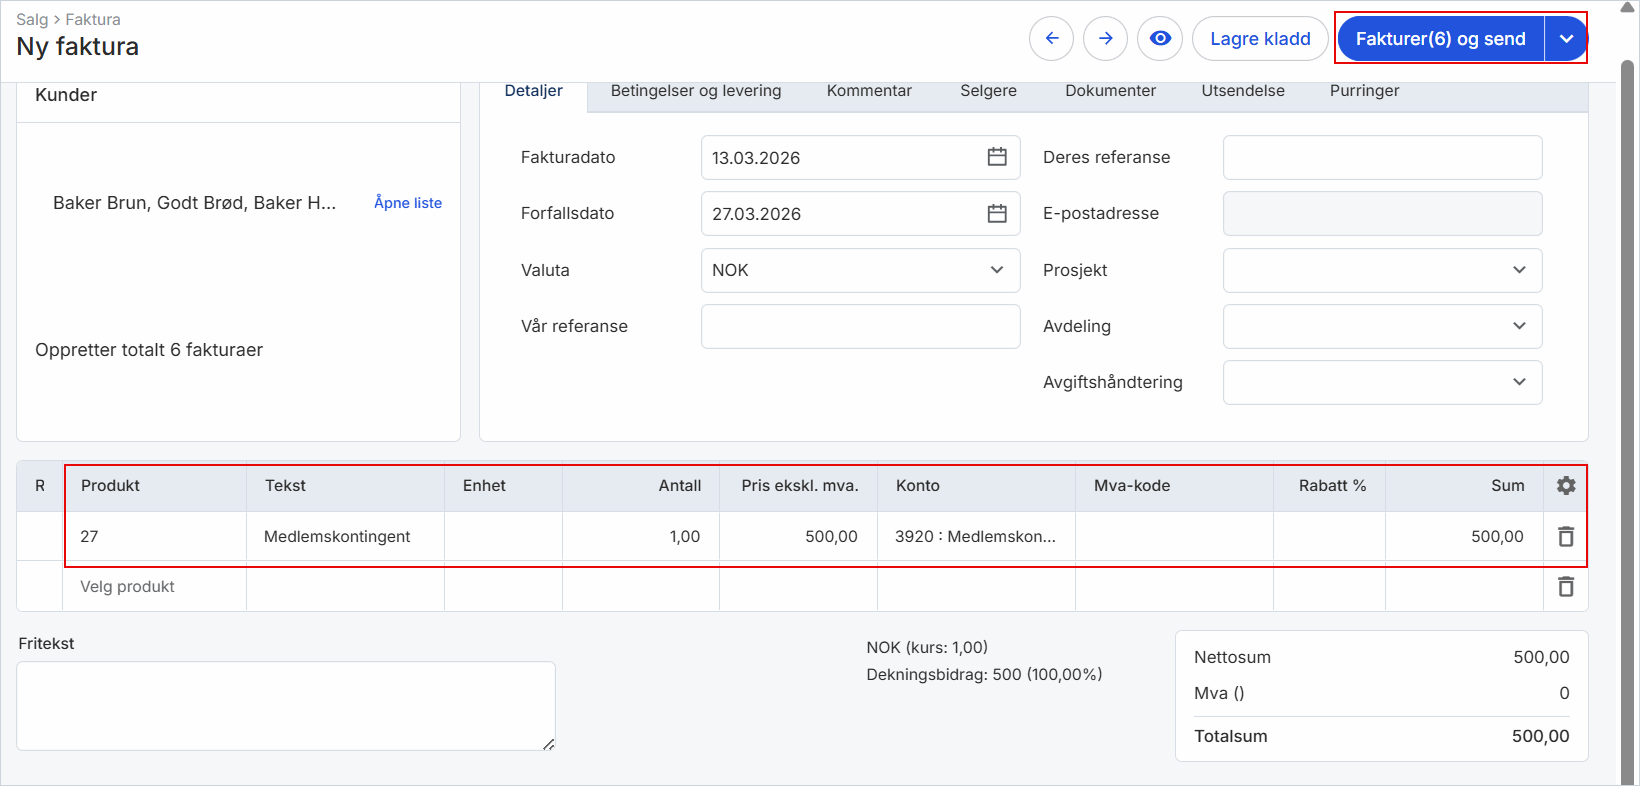
Task: Delete the empty Velg produkt row
Action: point(1565,587)
